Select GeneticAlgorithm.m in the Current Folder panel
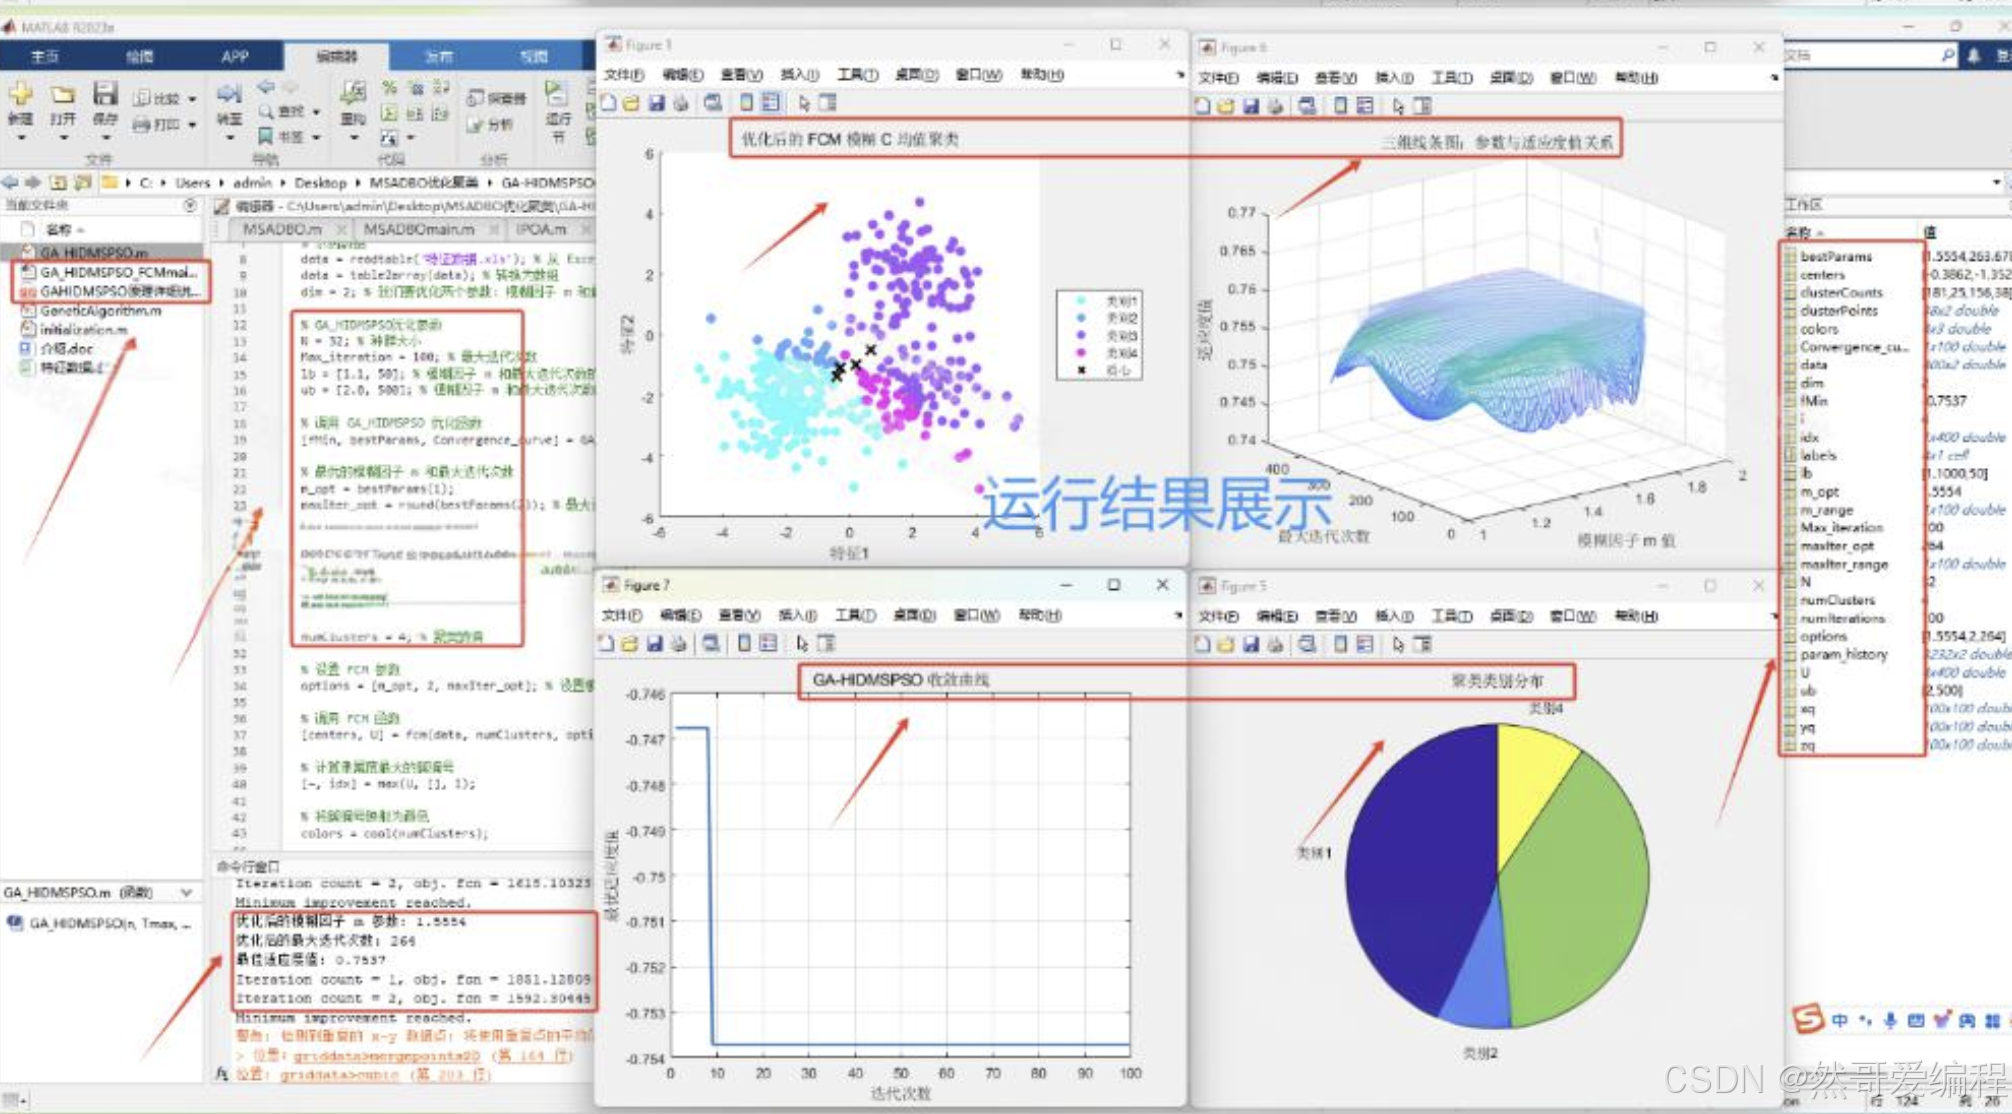 coord(99,311)
